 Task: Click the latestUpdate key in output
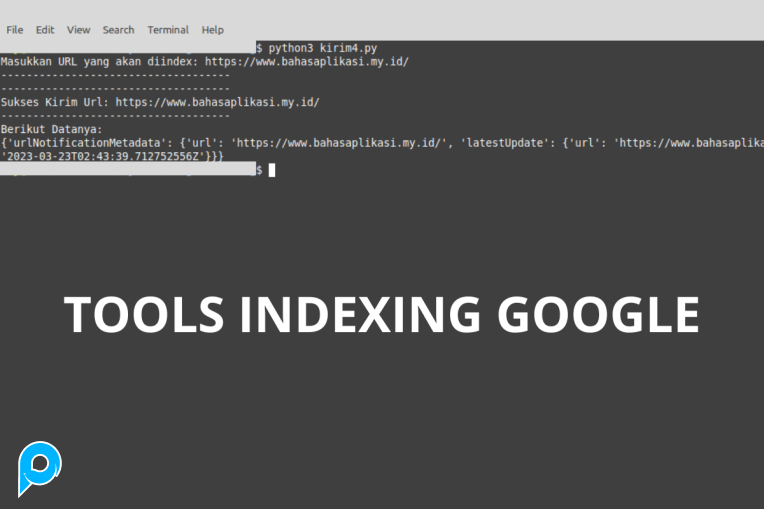coord(505,143)
